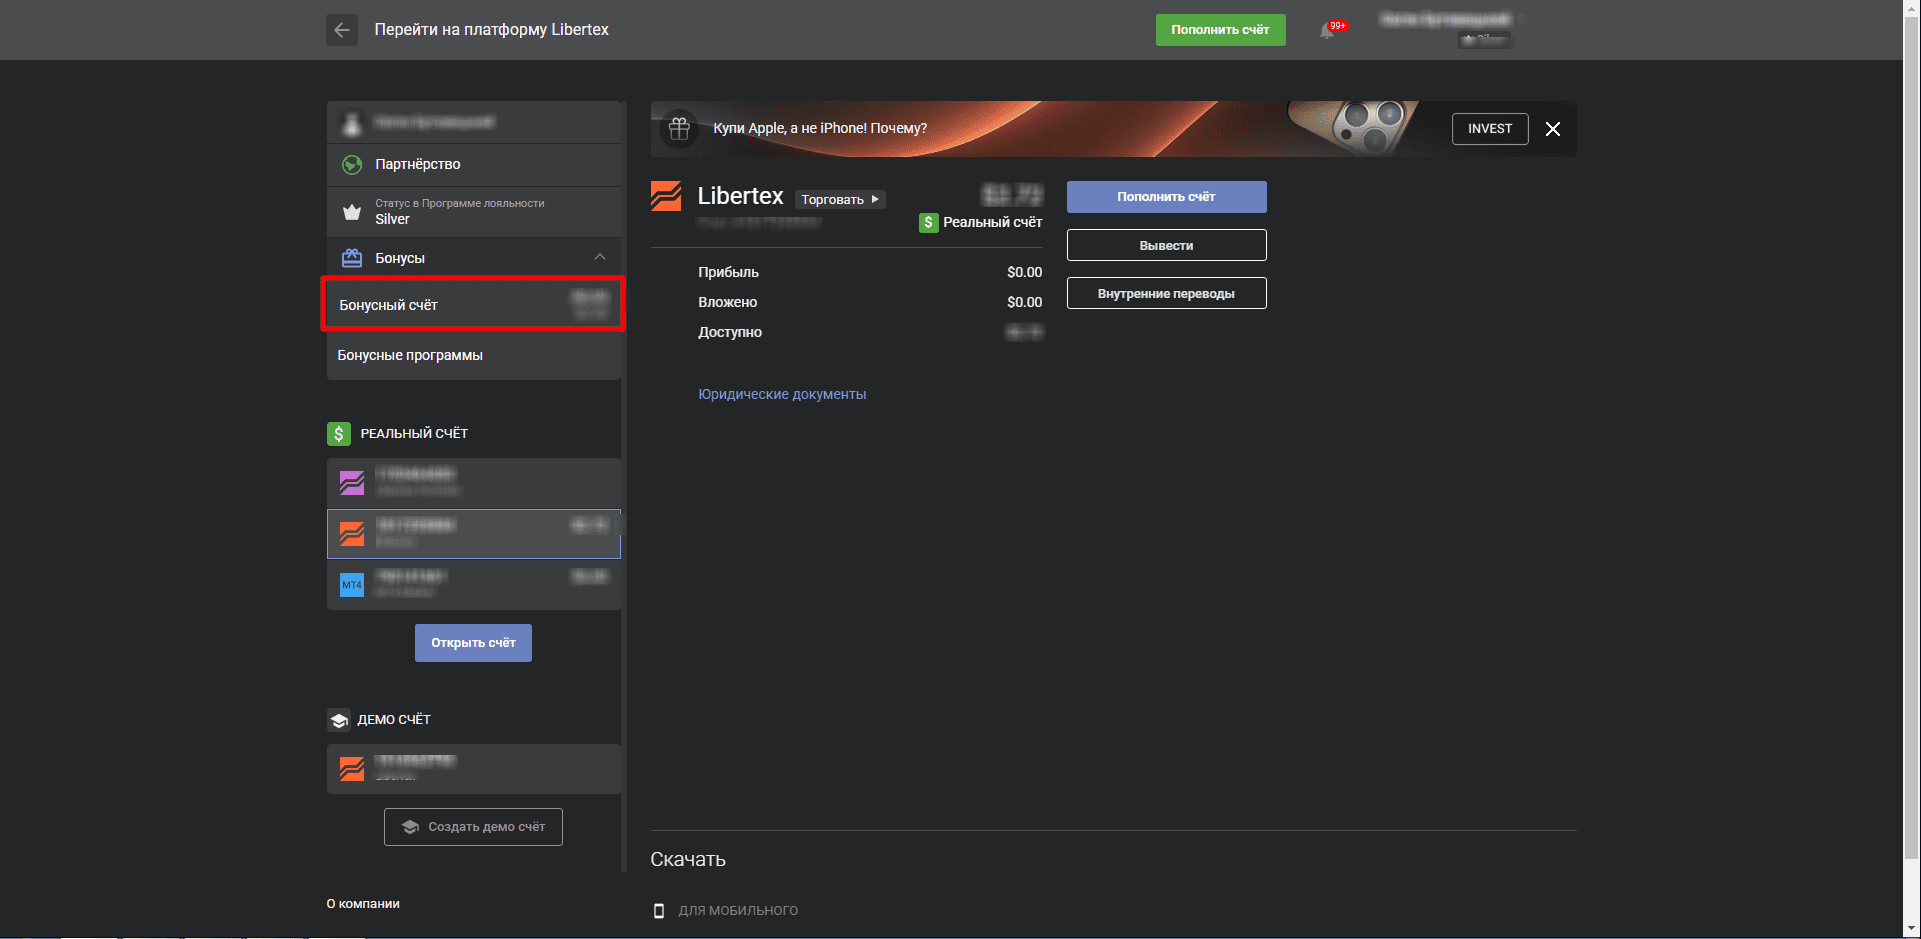Close the Apple promo banner
Viewport: 1921px width, 939px height.
[x=1553, y=129]
